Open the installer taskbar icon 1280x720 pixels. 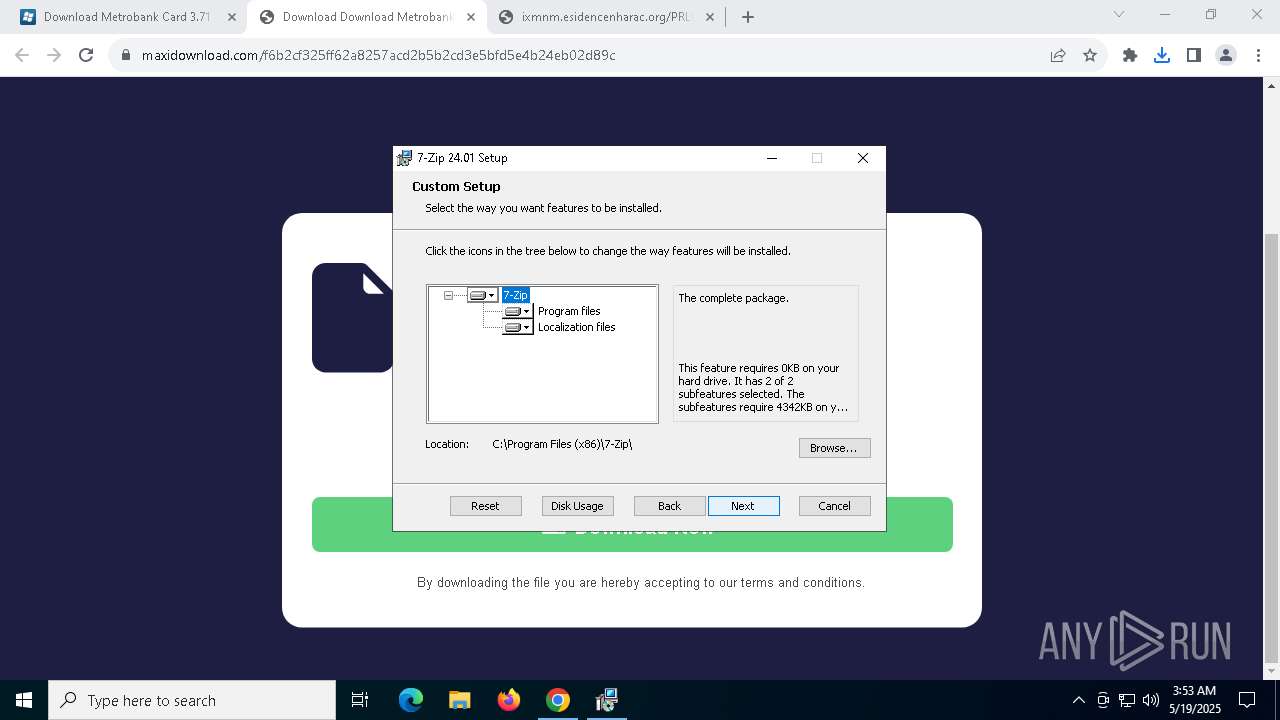(x=607, y=700)
